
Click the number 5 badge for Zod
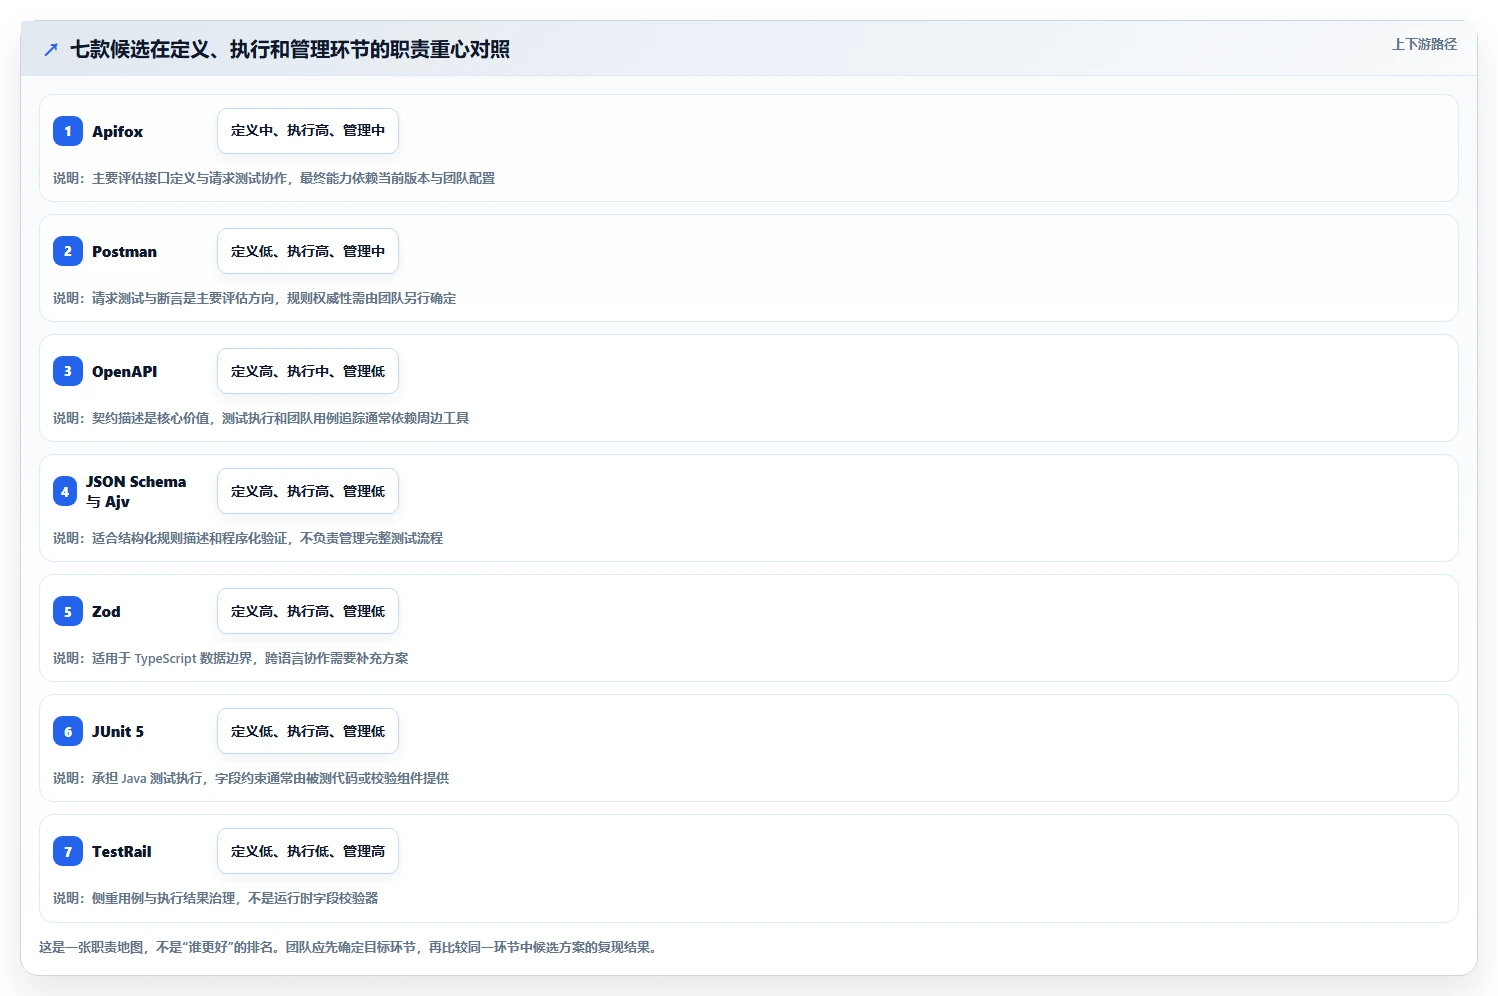click(x=68, y=611)
